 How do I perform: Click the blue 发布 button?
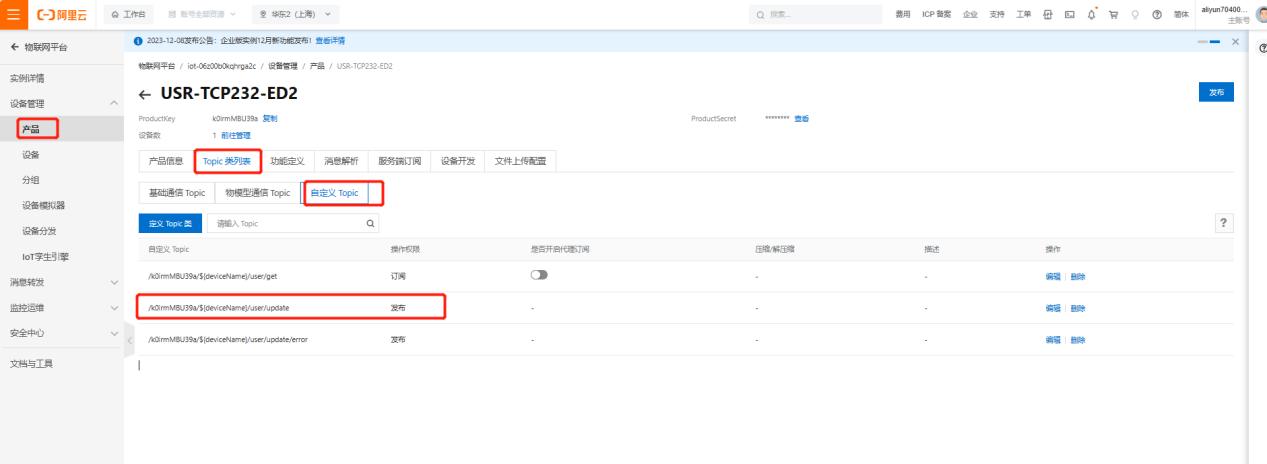(x=1215, y=92)
